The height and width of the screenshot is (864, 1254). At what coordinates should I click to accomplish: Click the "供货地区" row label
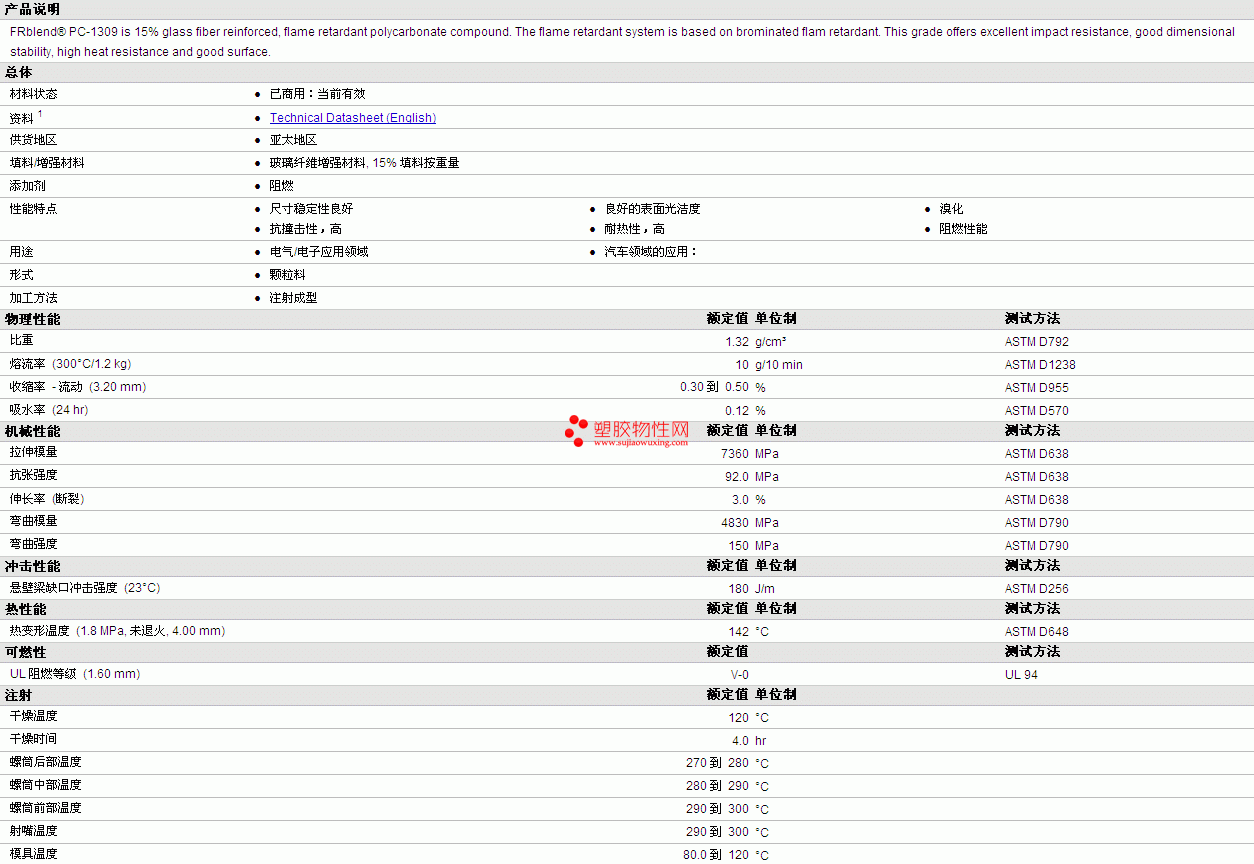(34, 140)
